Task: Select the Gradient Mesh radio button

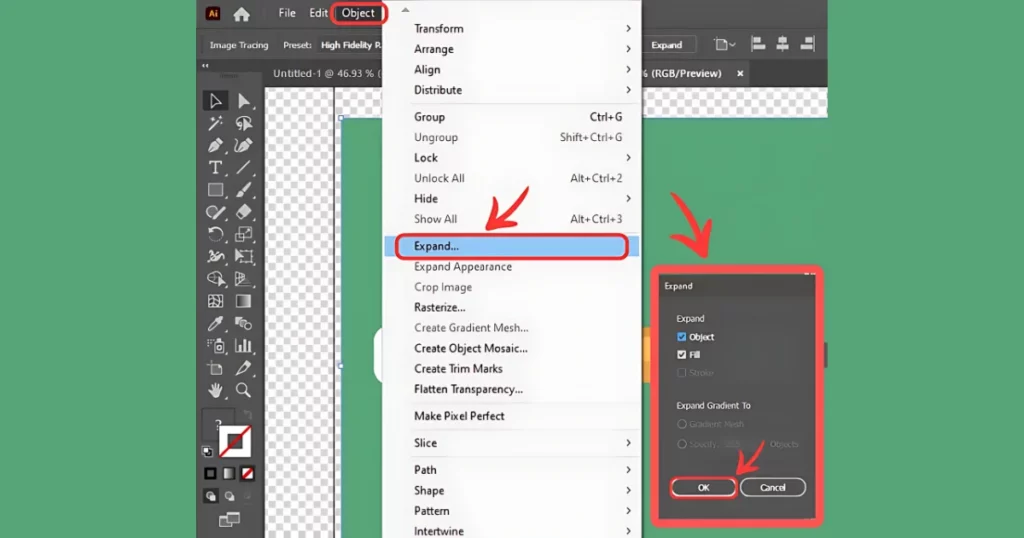Action: 682,424
